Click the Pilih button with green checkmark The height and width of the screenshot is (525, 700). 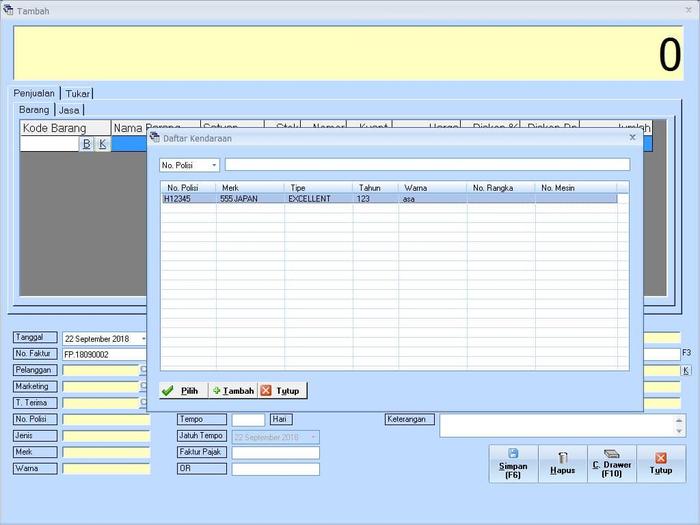tap(180, 391)
